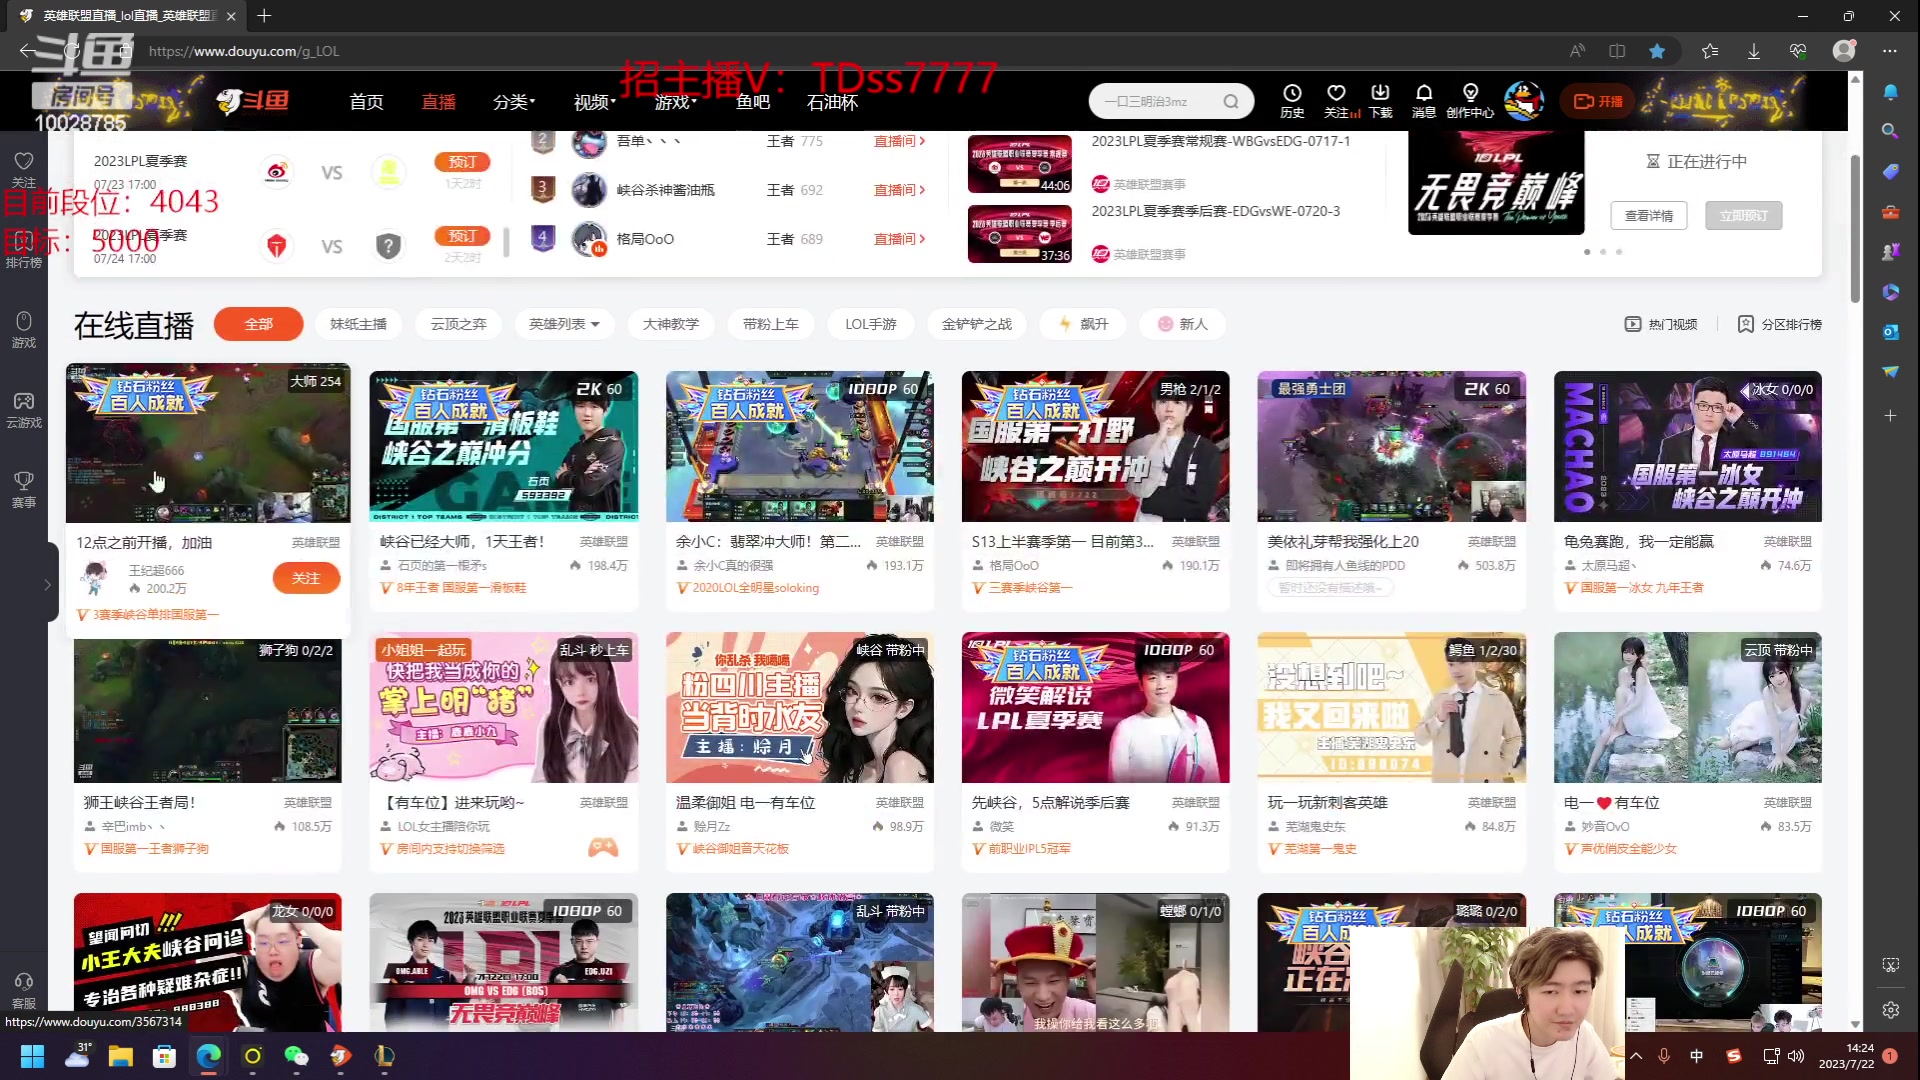
Task: Open the 英雄列表 dropdown filter
Action: (x=564, y=324)
